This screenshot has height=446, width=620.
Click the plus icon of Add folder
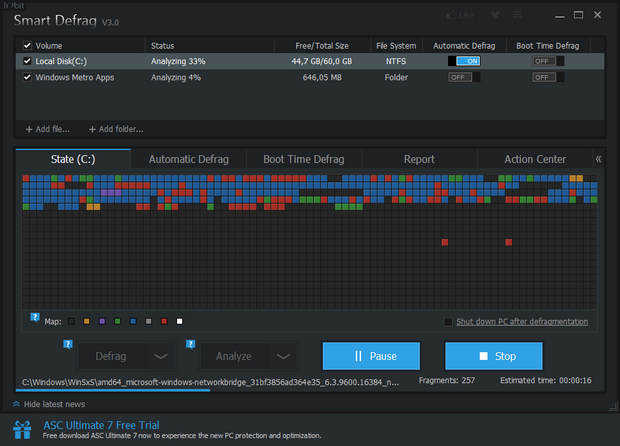pos(92,129)
